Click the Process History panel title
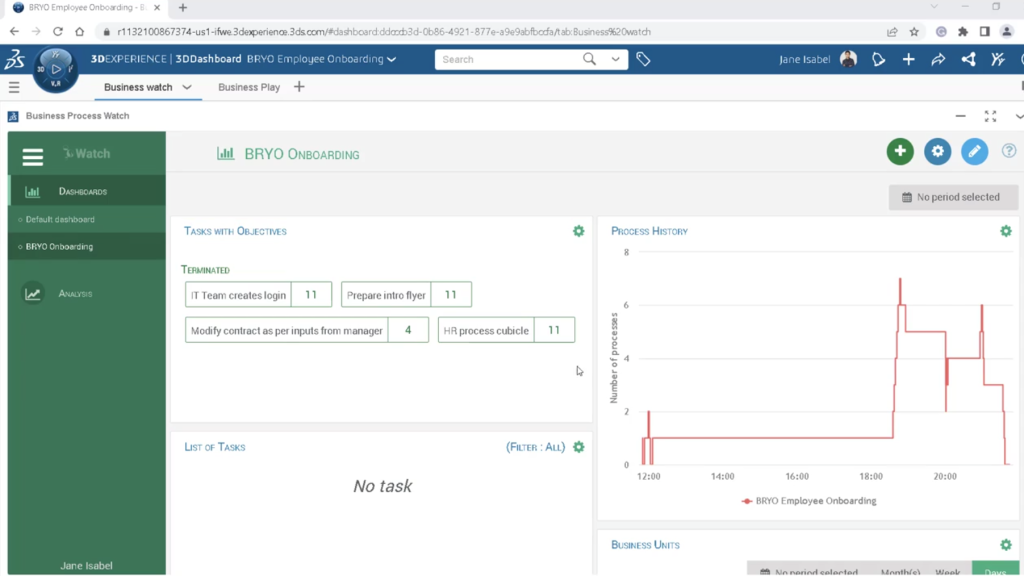 pyautogui.click(x=649, y=231)
